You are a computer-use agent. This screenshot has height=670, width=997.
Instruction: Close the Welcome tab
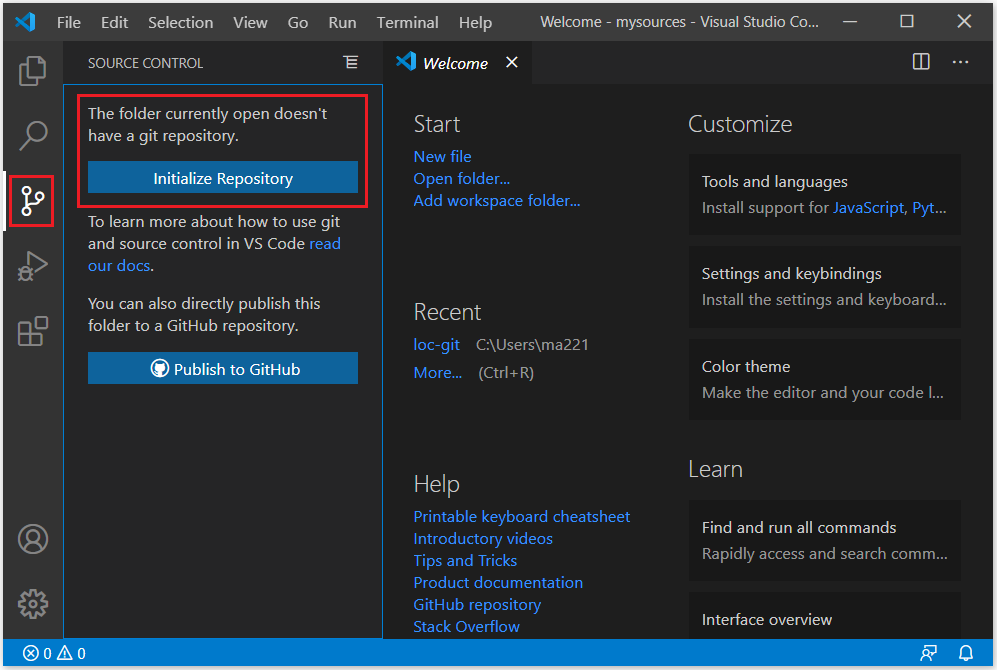pyautogui.click(x=512, y=62)
